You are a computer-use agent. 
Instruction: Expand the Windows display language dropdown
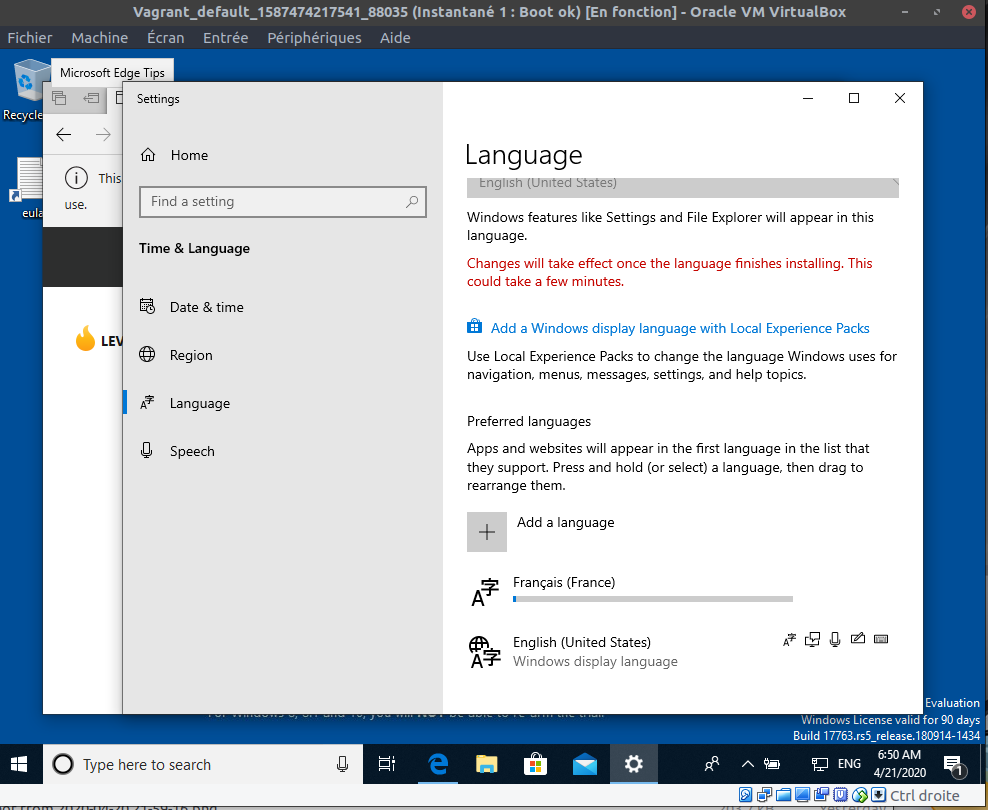(x=682, y=186)
